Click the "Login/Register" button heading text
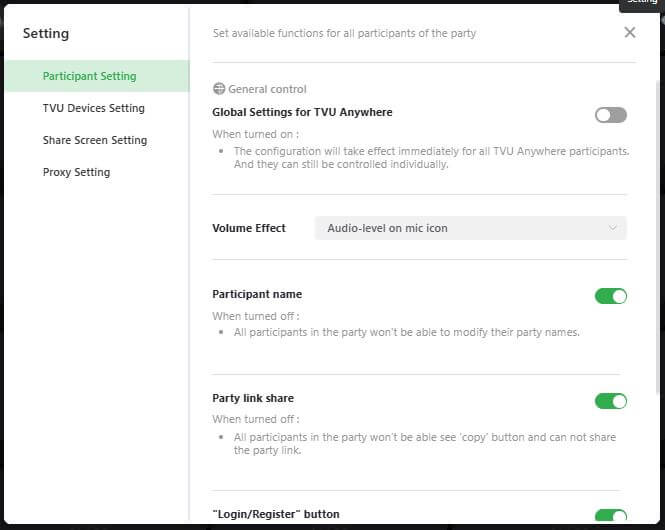 (x=276, y=514)
